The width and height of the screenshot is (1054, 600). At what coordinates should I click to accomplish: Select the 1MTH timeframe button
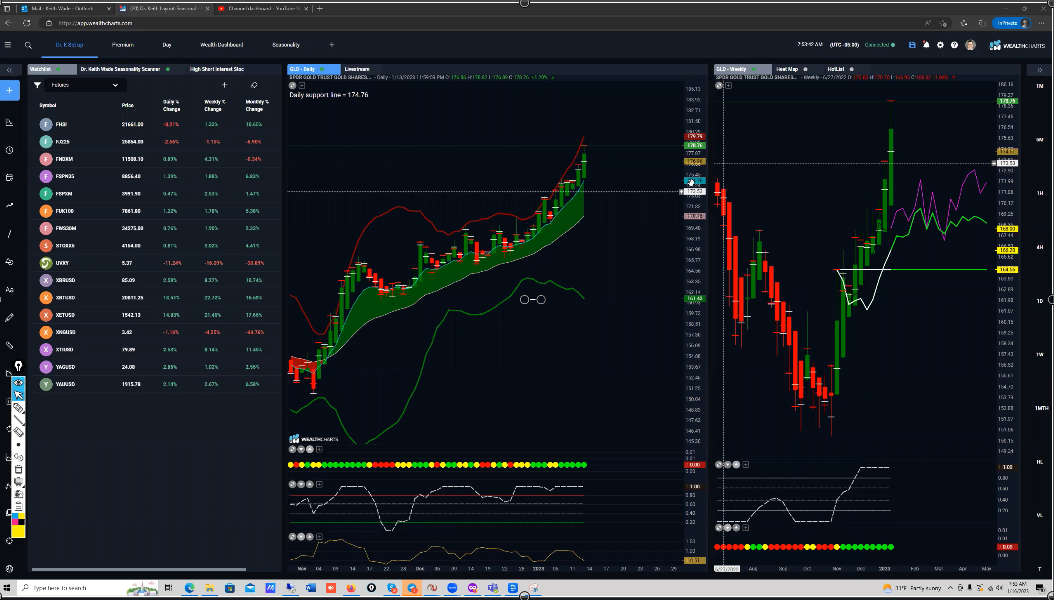click(x=1041, y=409)
